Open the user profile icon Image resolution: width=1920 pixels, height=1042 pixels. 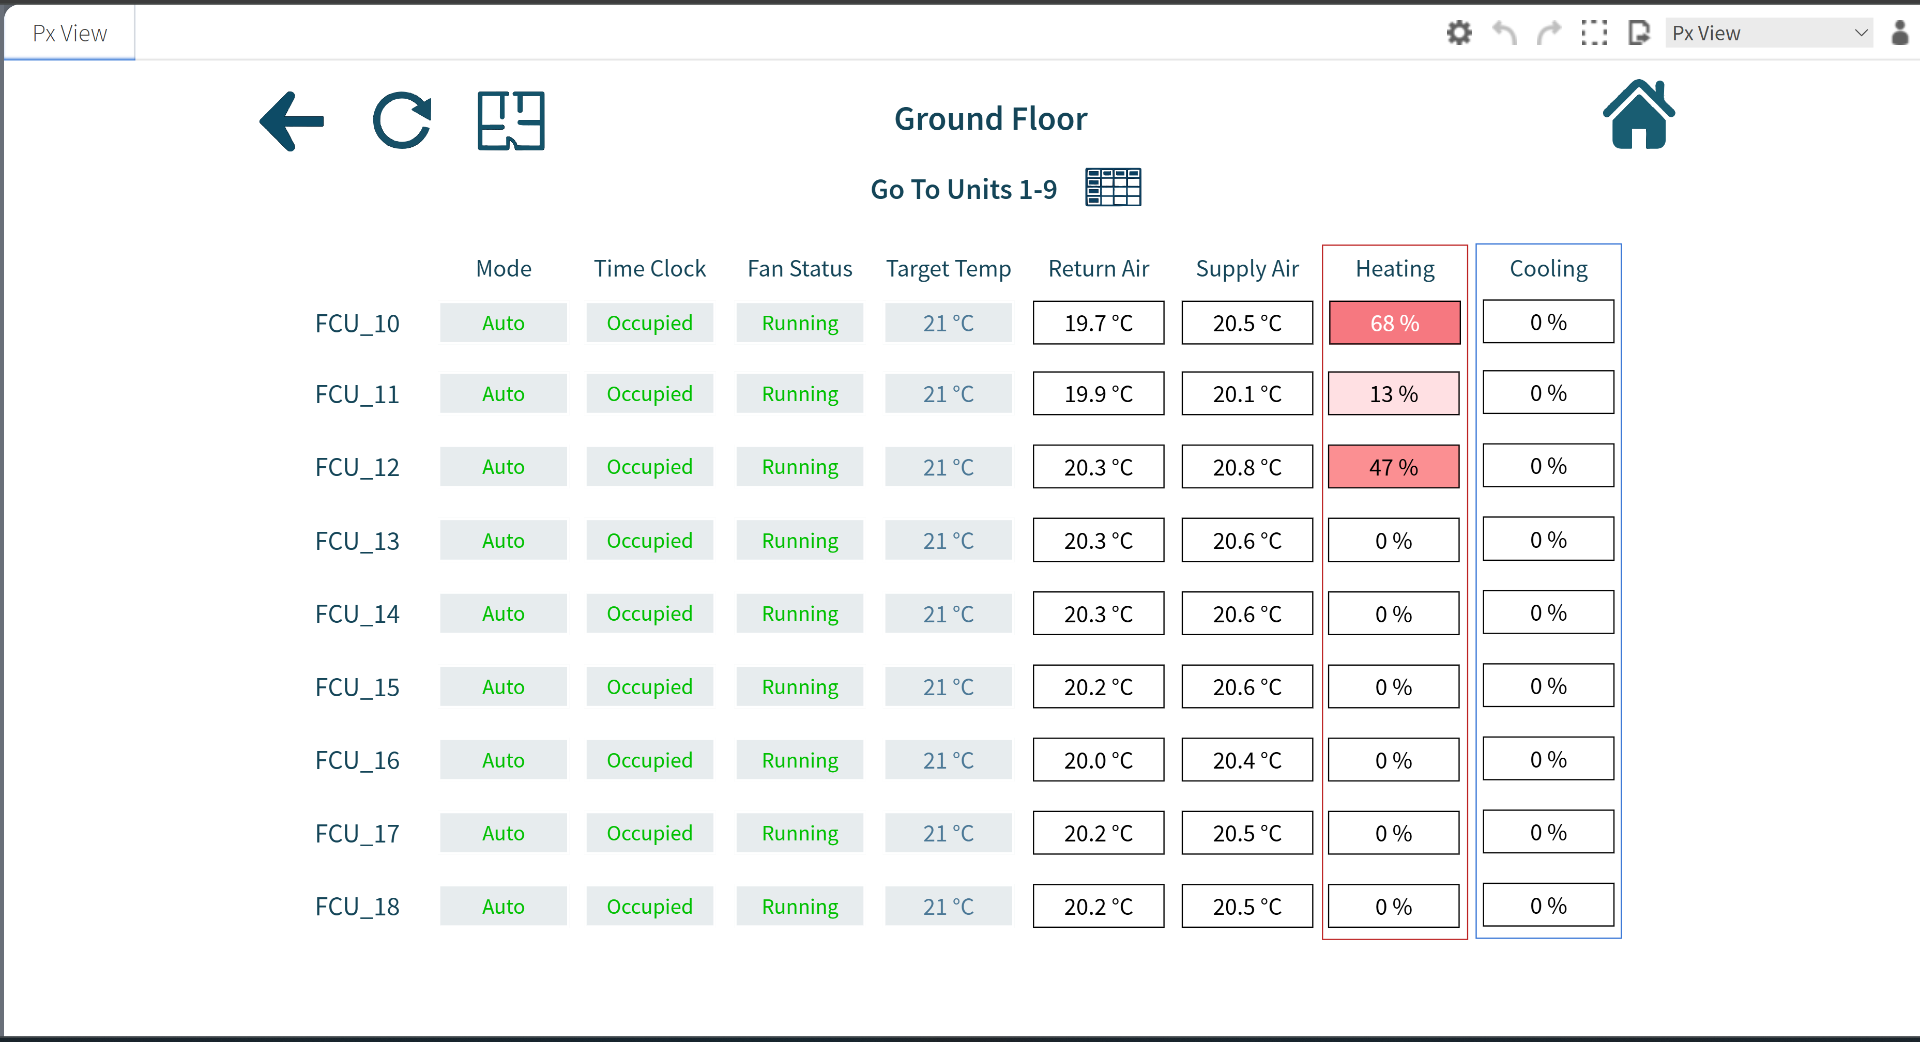point(1900,33)
